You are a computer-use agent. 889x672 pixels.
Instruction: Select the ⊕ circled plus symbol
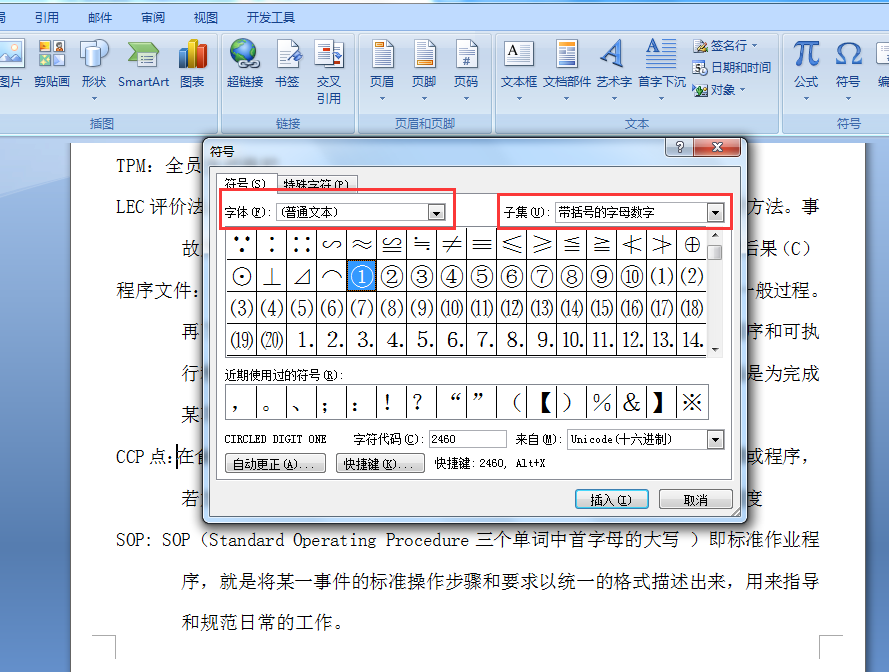click(x=692, y=244)
